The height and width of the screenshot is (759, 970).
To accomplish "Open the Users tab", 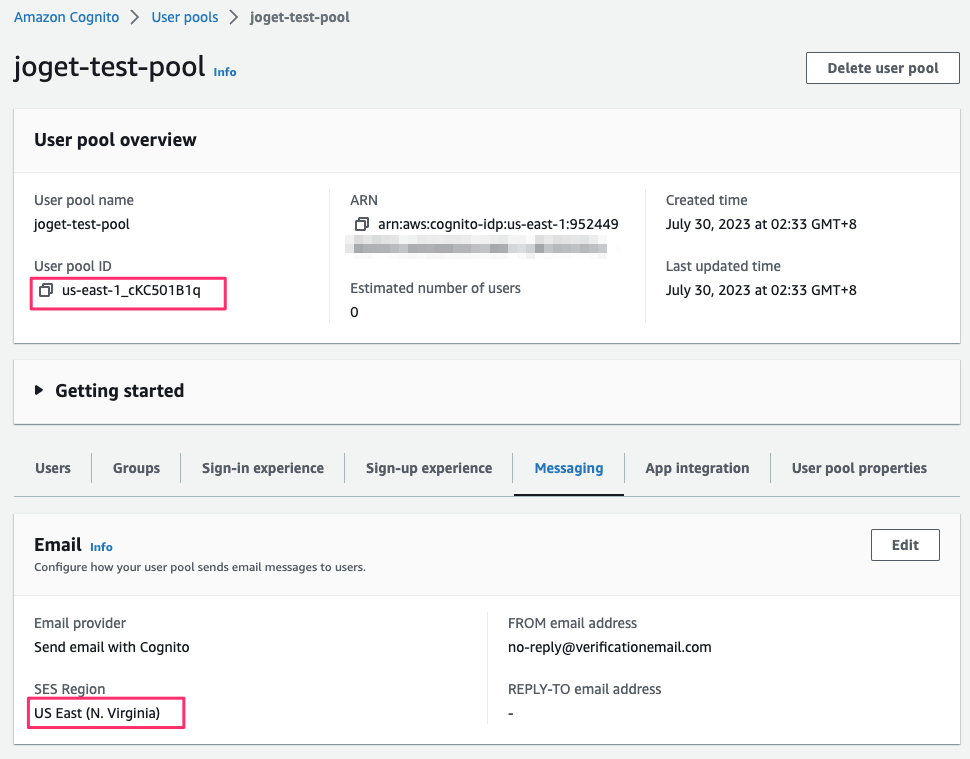I will point(53,468).
